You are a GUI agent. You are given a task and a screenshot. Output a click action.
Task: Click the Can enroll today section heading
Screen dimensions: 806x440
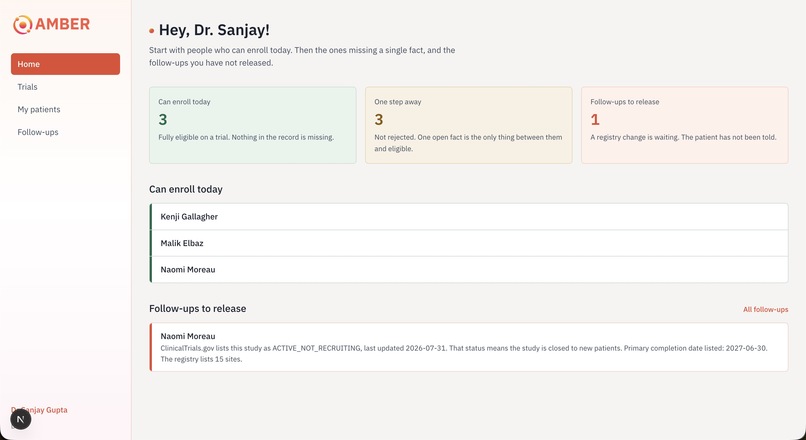tap(186, 189)
